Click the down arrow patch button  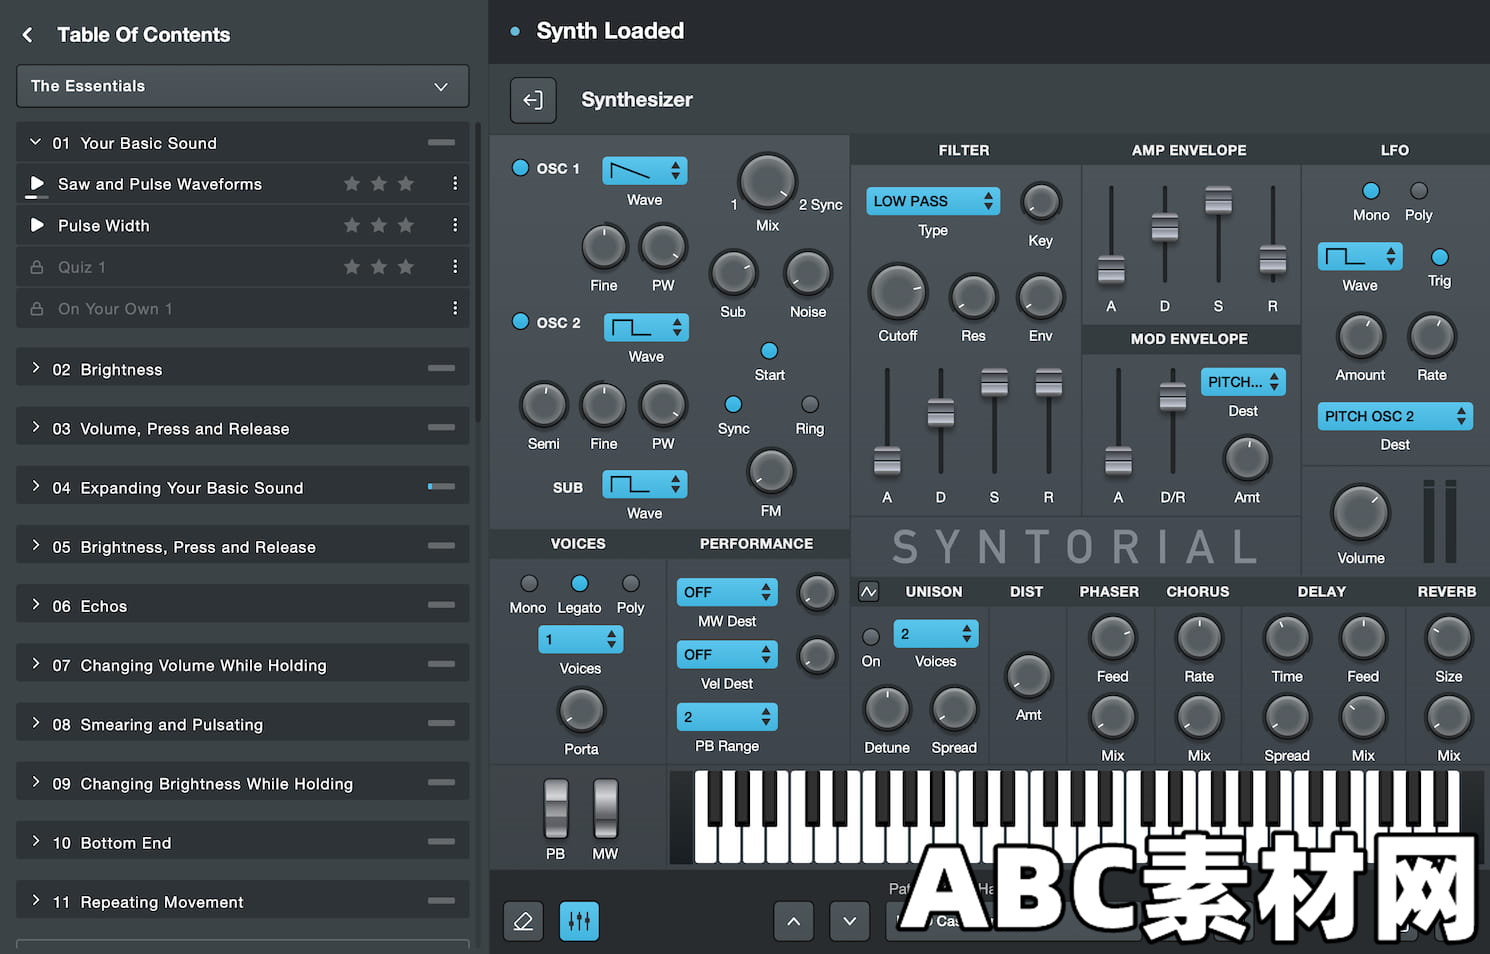849,921
